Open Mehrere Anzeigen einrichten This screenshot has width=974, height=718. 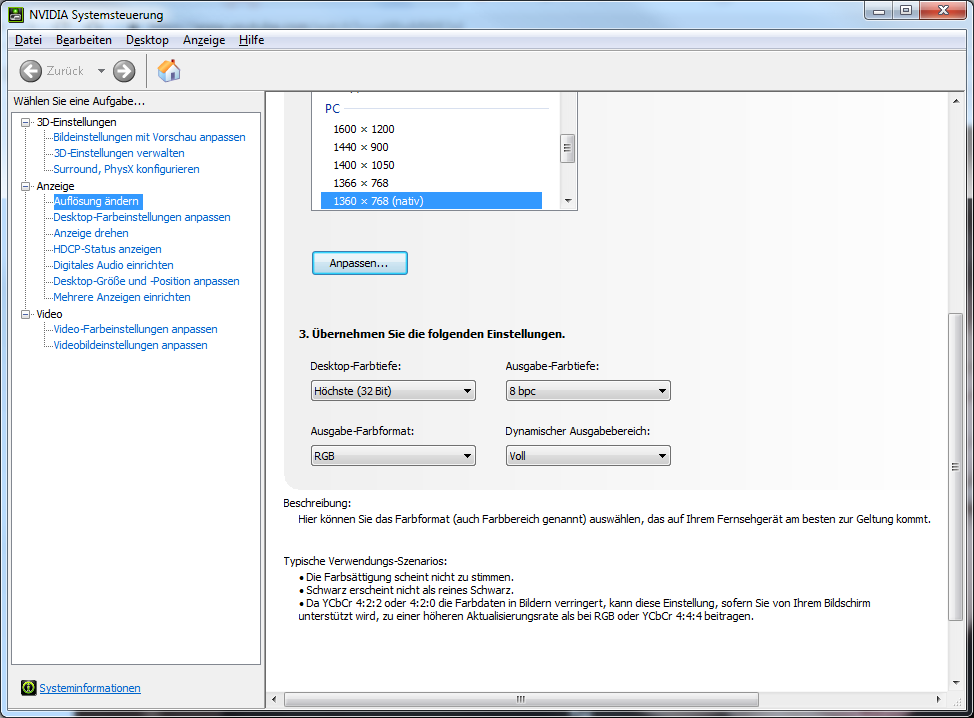click(x=122, y=298)
